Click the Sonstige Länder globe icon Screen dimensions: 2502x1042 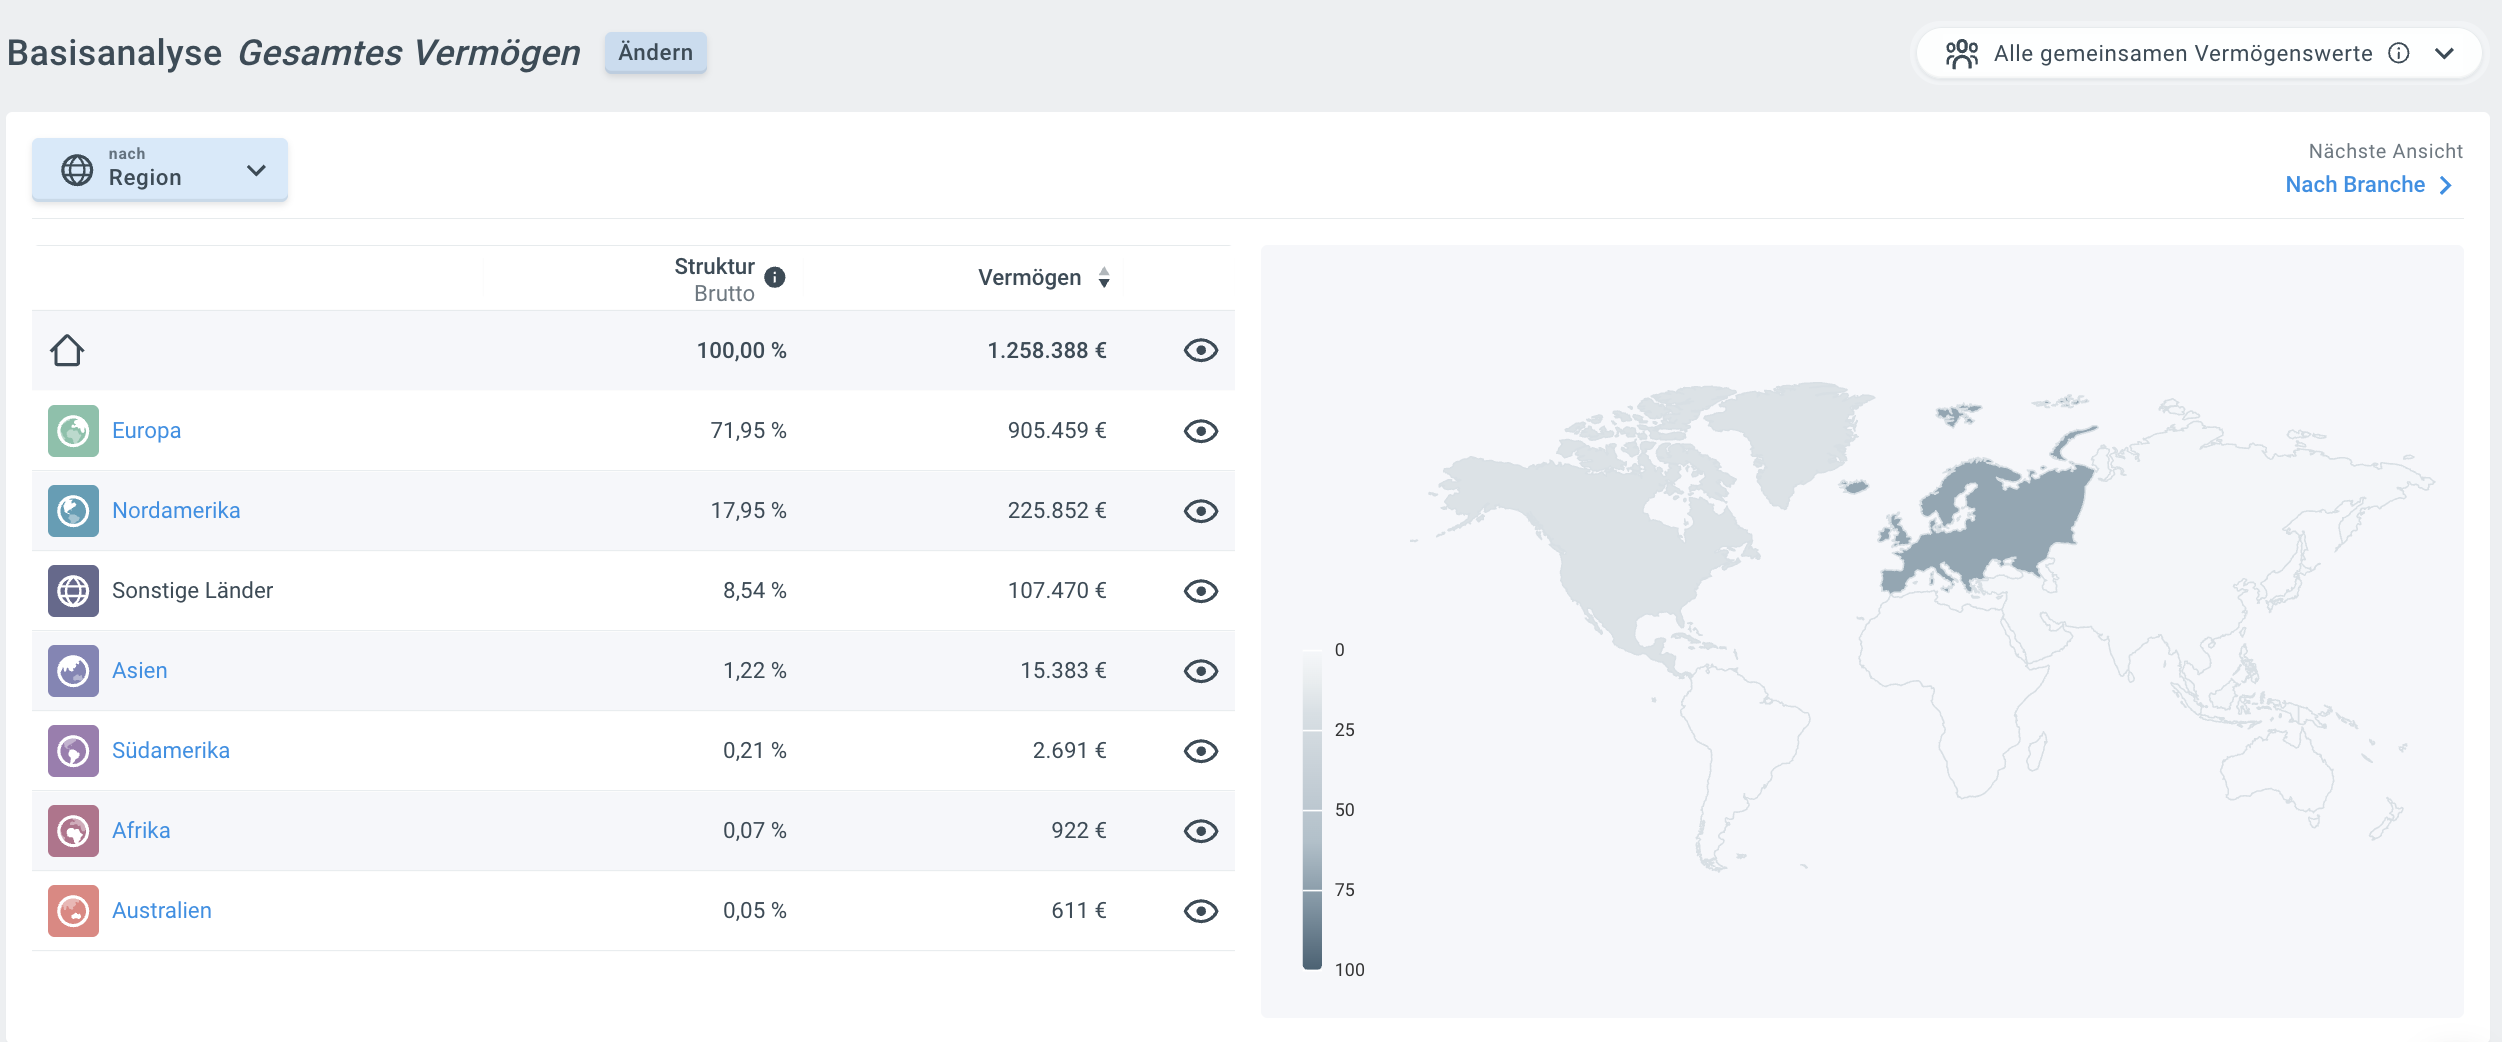73,591
